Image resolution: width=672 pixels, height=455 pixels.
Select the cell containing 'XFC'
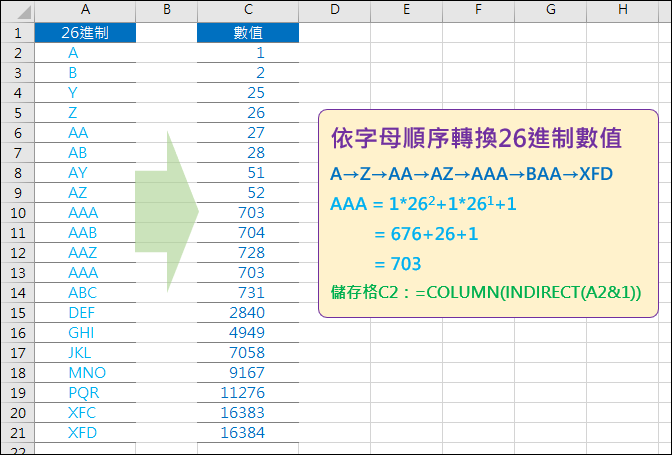point(85,413)
